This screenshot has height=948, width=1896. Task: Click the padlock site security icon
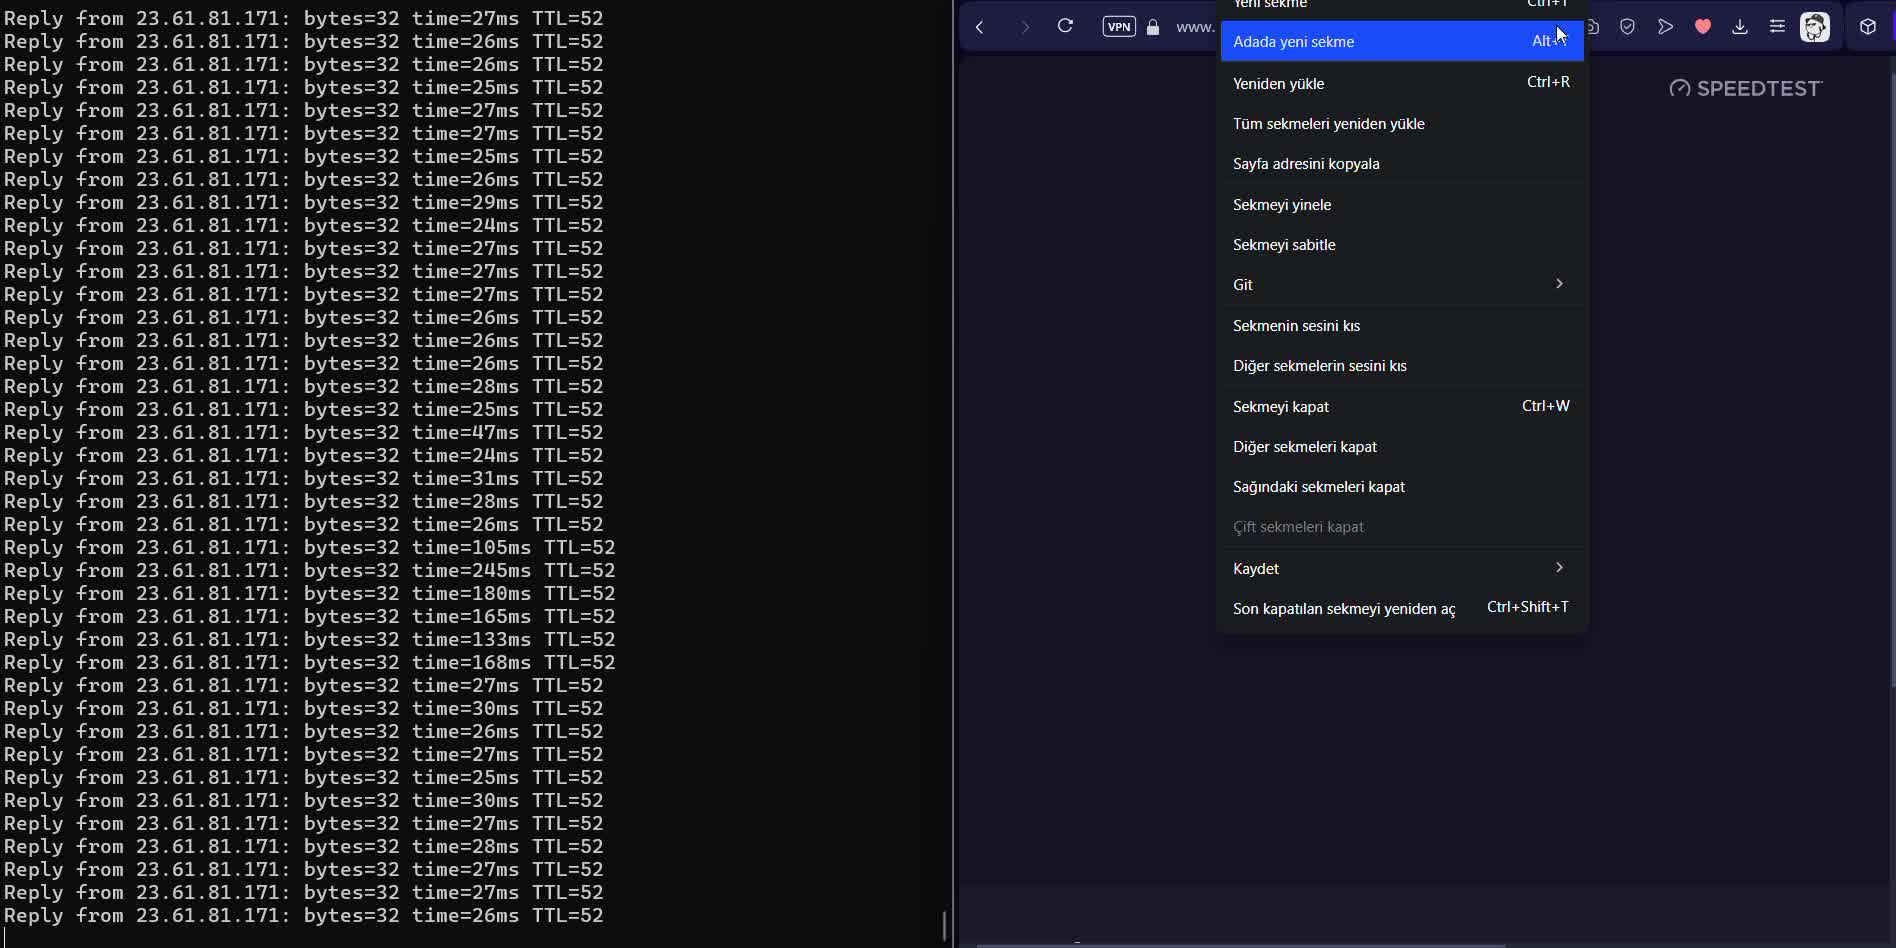(1153, 28)
